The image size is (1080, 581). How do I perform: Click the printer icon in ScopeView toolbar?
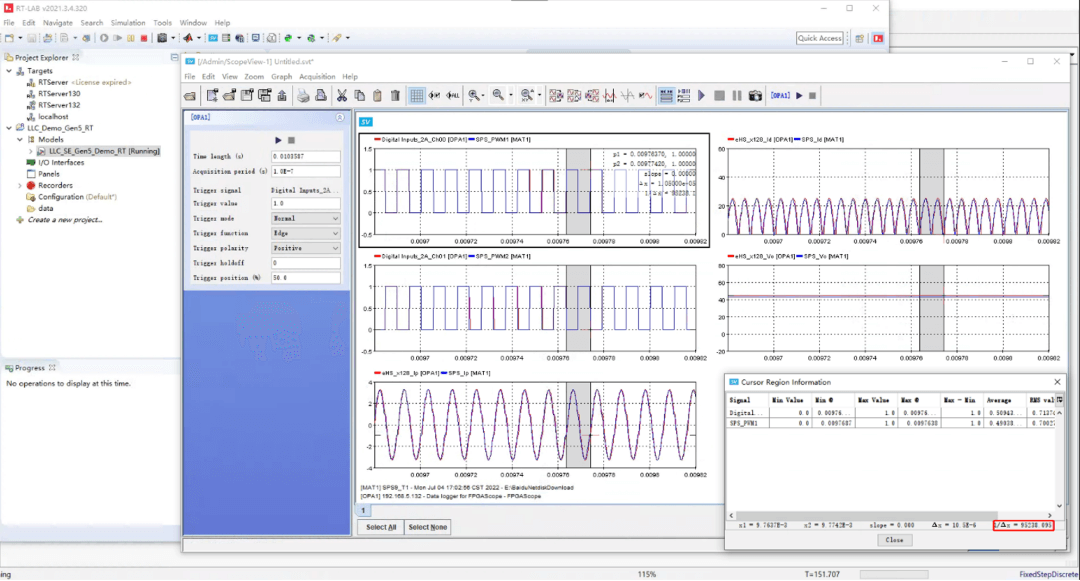303,96
